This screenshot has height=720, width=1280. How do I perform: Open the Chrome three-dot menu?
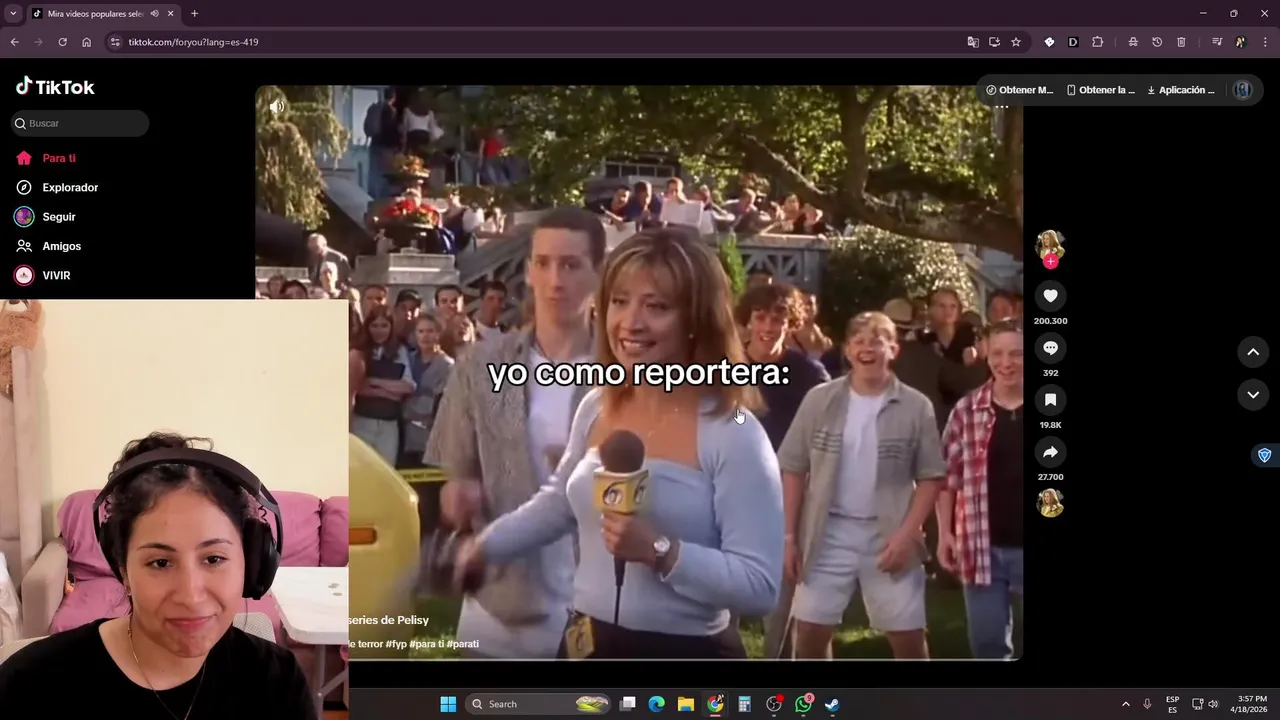[x=1265, y=42]
